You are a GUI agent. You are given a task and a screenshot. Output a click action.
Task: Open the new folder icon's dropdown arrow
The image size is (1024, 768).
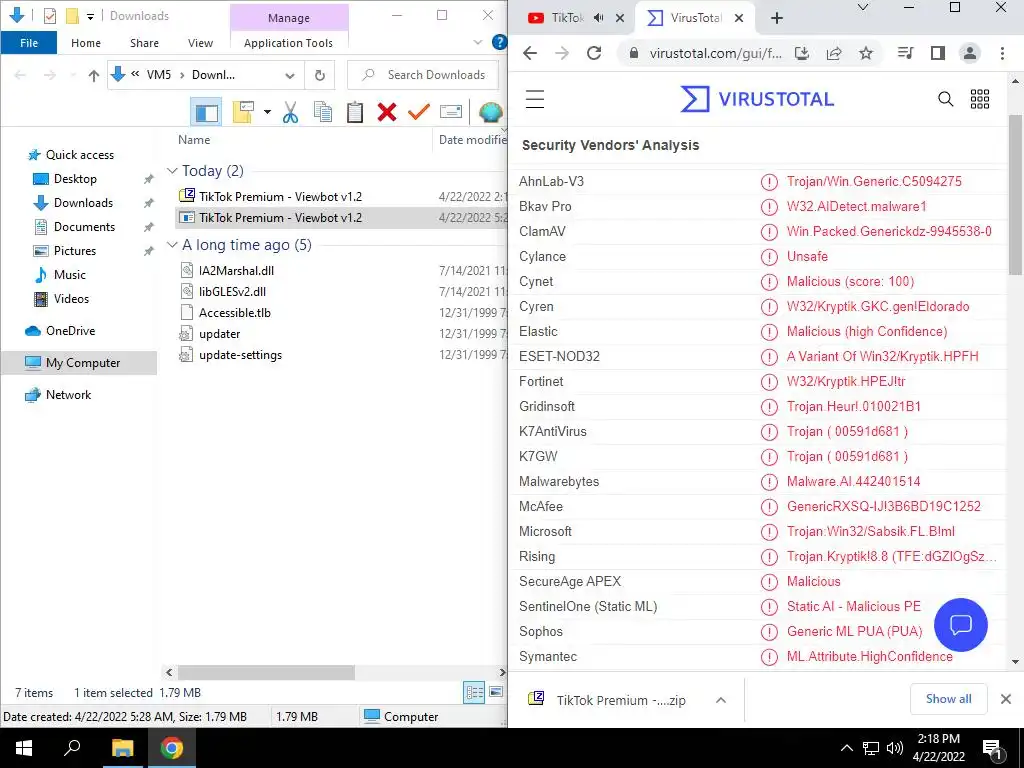coord(267,112)
